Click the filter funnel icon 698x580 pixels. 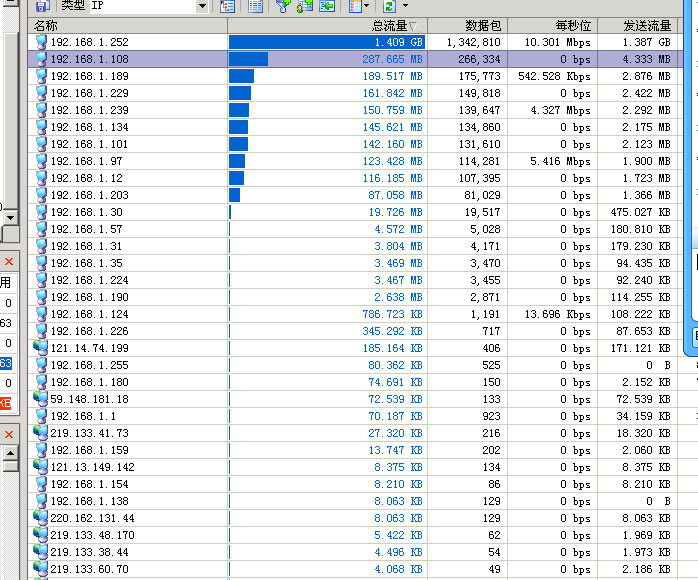(283, 6)
